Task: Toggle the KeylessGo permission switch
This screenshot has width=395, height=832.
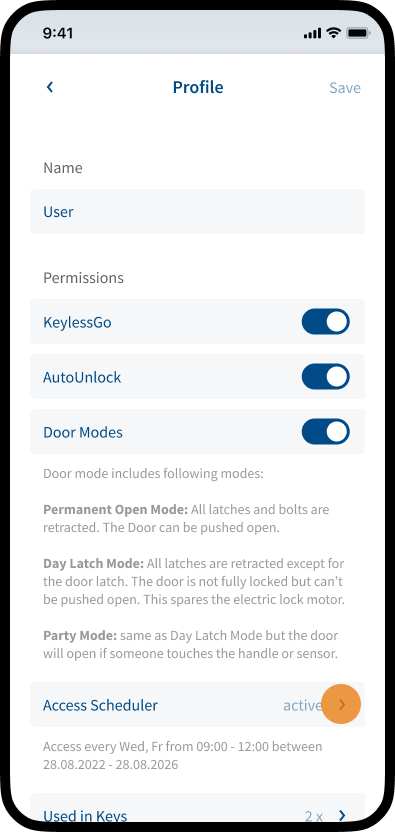Action: coord(325,322)
